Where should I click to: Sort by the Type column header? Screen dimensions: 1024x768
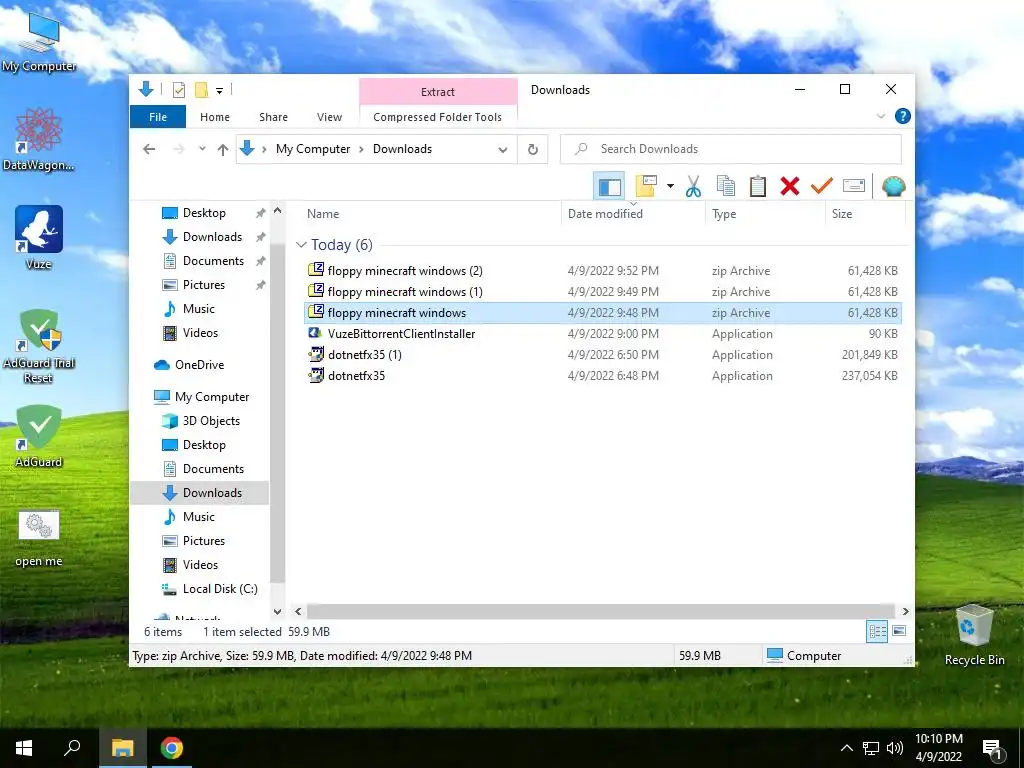765,214
